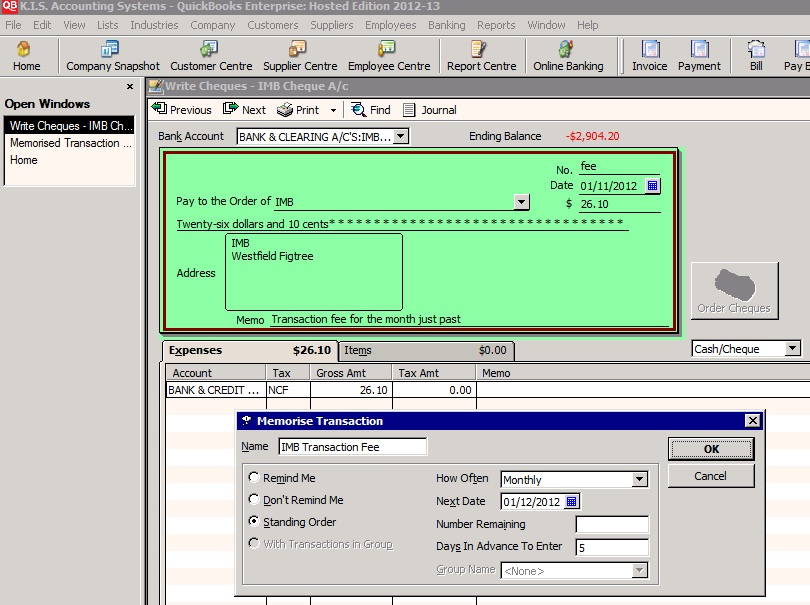View the Journal for this cheque
The width and height of the screenshot is (810, 605).
click(x=430, y=110)
